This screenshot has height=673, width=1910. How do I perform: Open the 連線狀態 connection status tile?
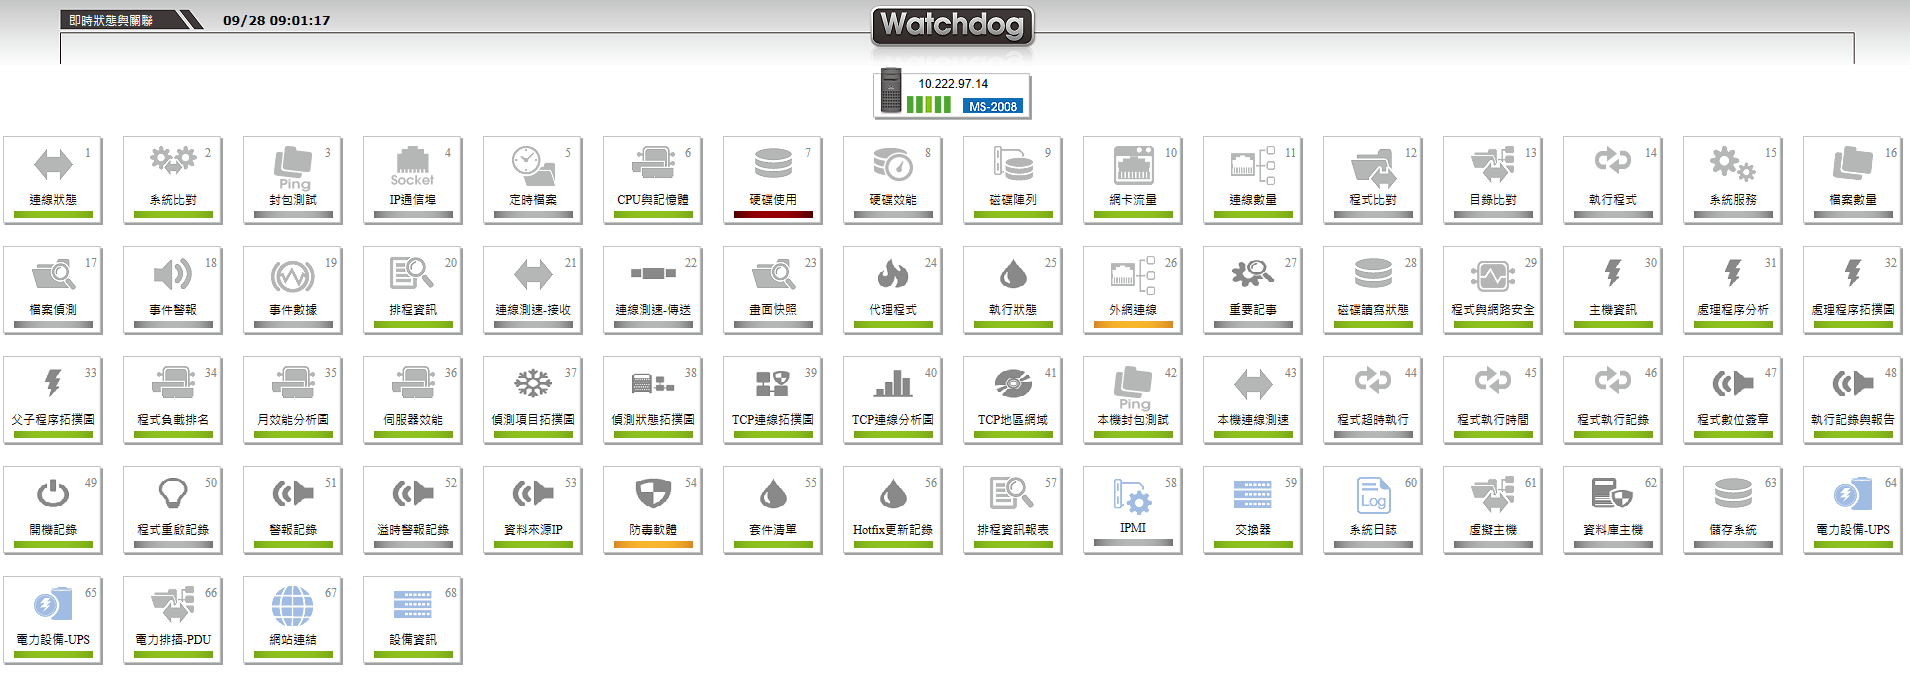tap(53, 179)
